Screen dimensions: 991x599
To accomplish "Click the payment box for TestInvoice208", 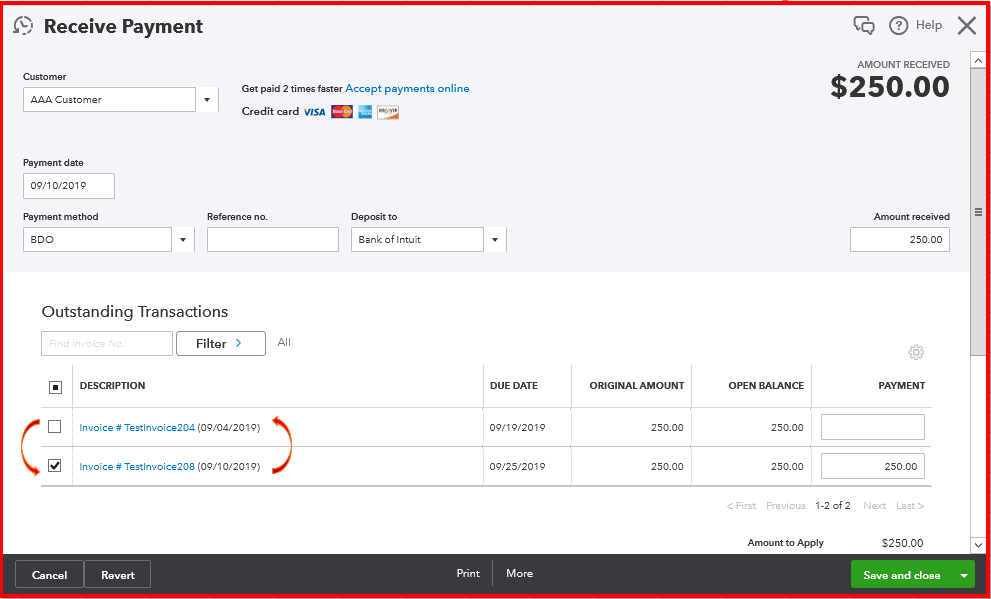I will [x=873, y=466].
